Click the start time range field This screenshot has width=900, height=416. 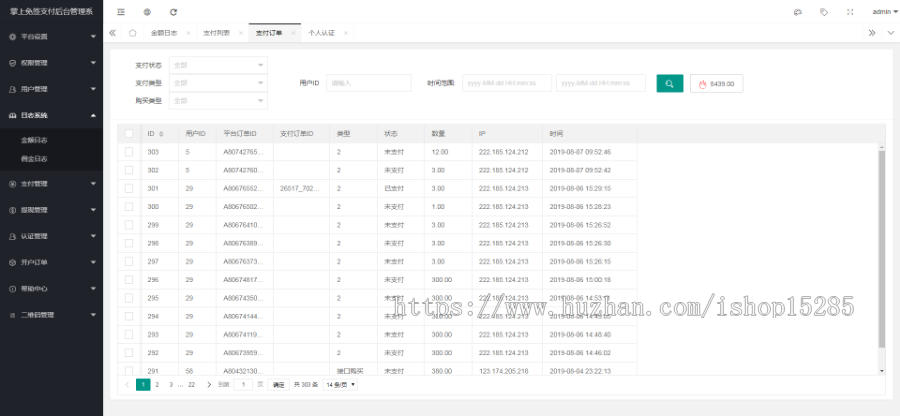pyautogui.click(x=507, y=83)
